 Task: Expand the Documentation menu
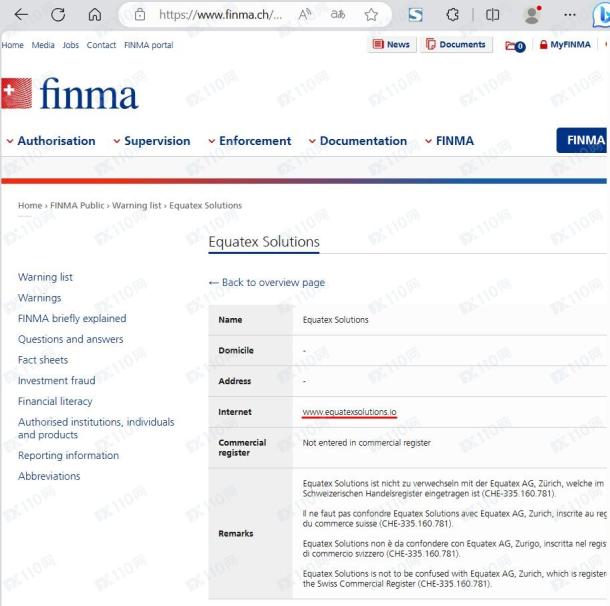coord(358,141)
